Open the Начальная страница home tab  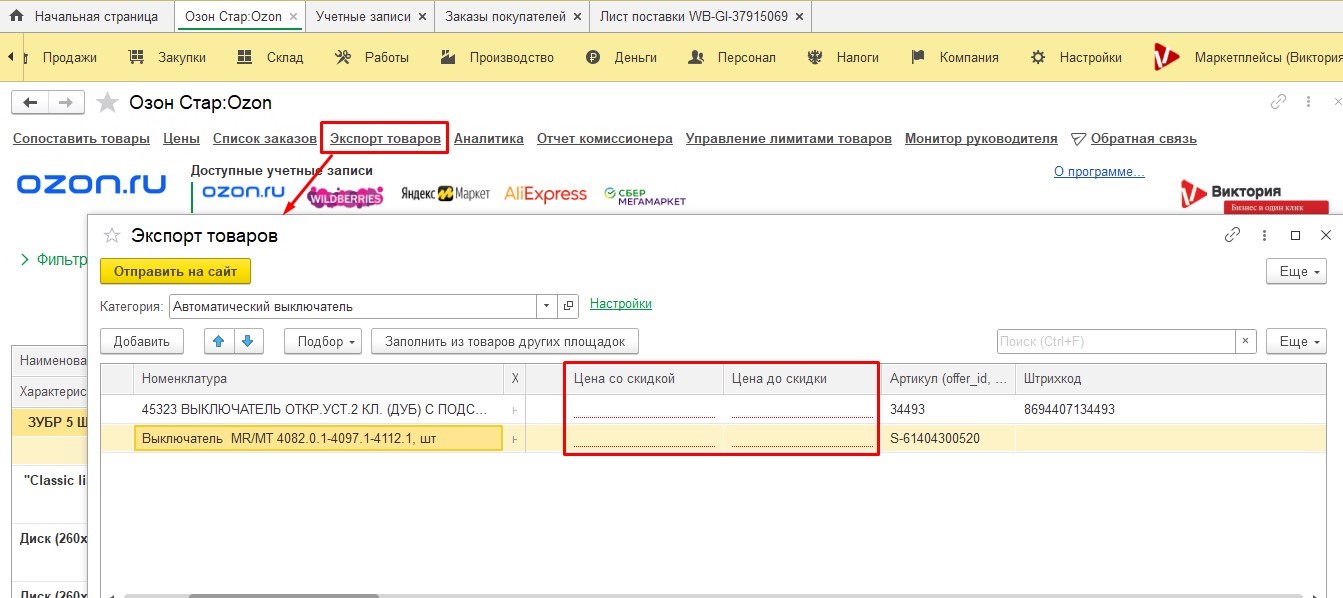coord(85,16)
